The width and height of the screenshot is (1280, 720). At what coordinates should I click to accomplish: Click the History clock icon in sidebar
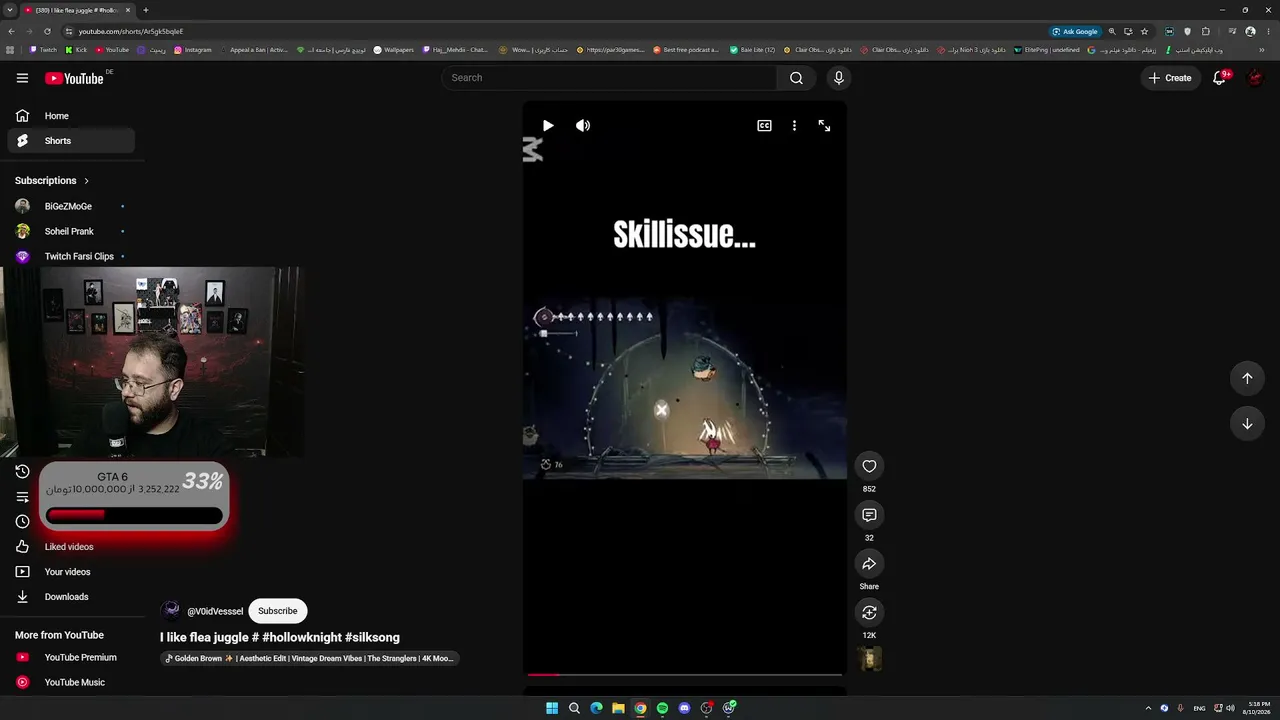click(x=22, y=472)
